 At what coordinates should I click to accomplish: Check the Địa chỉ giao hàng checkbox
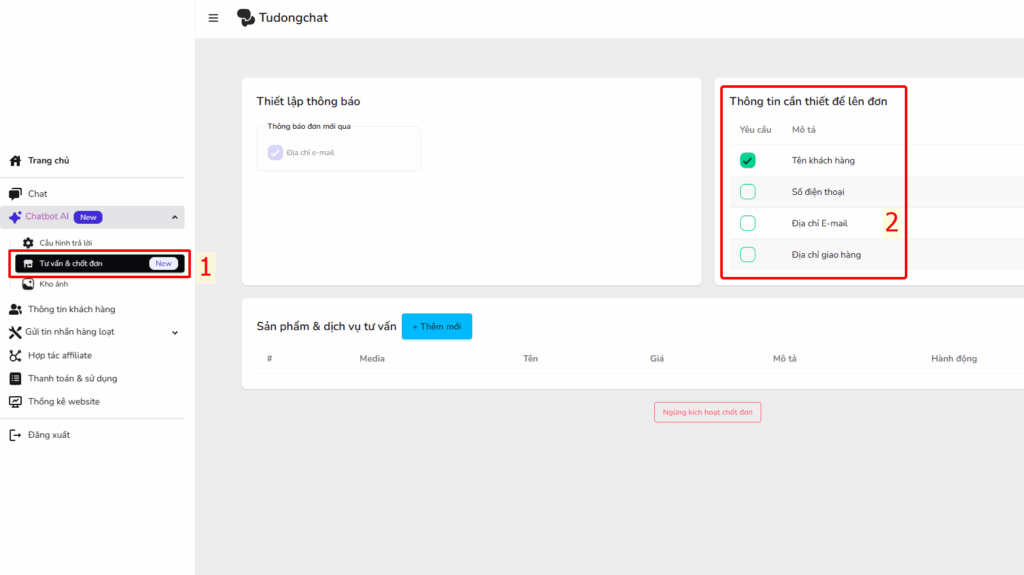pyautogui.click(x=748, y=254)
